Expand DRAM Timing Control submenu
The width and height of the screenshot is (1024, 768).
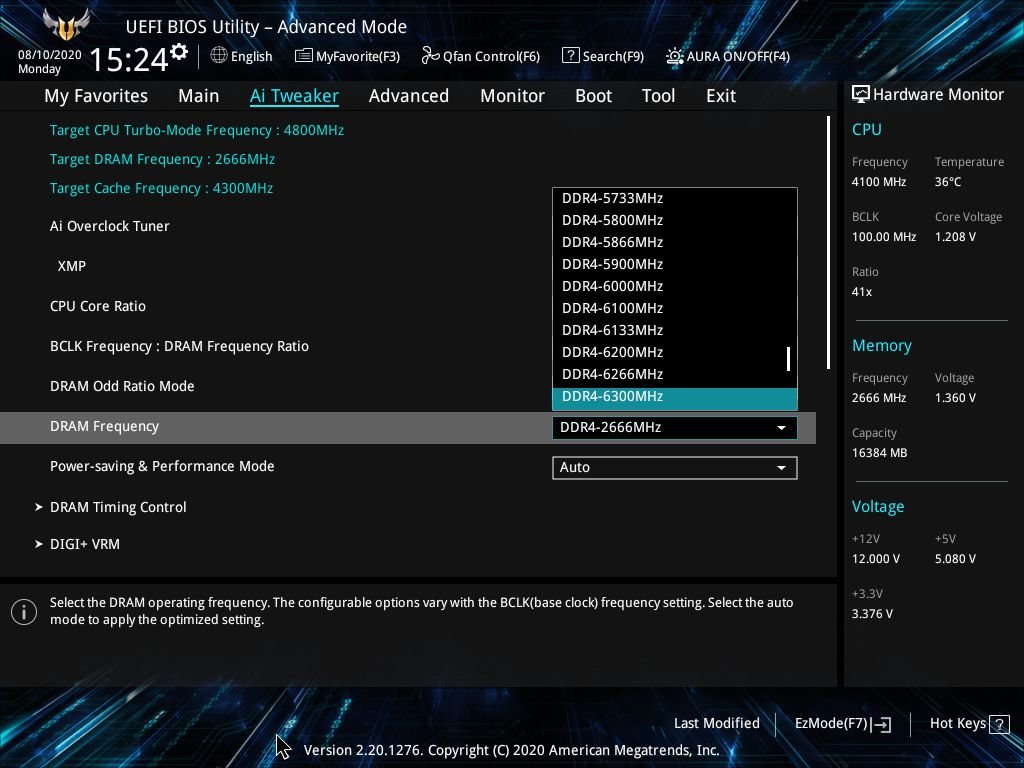point(118,507)
